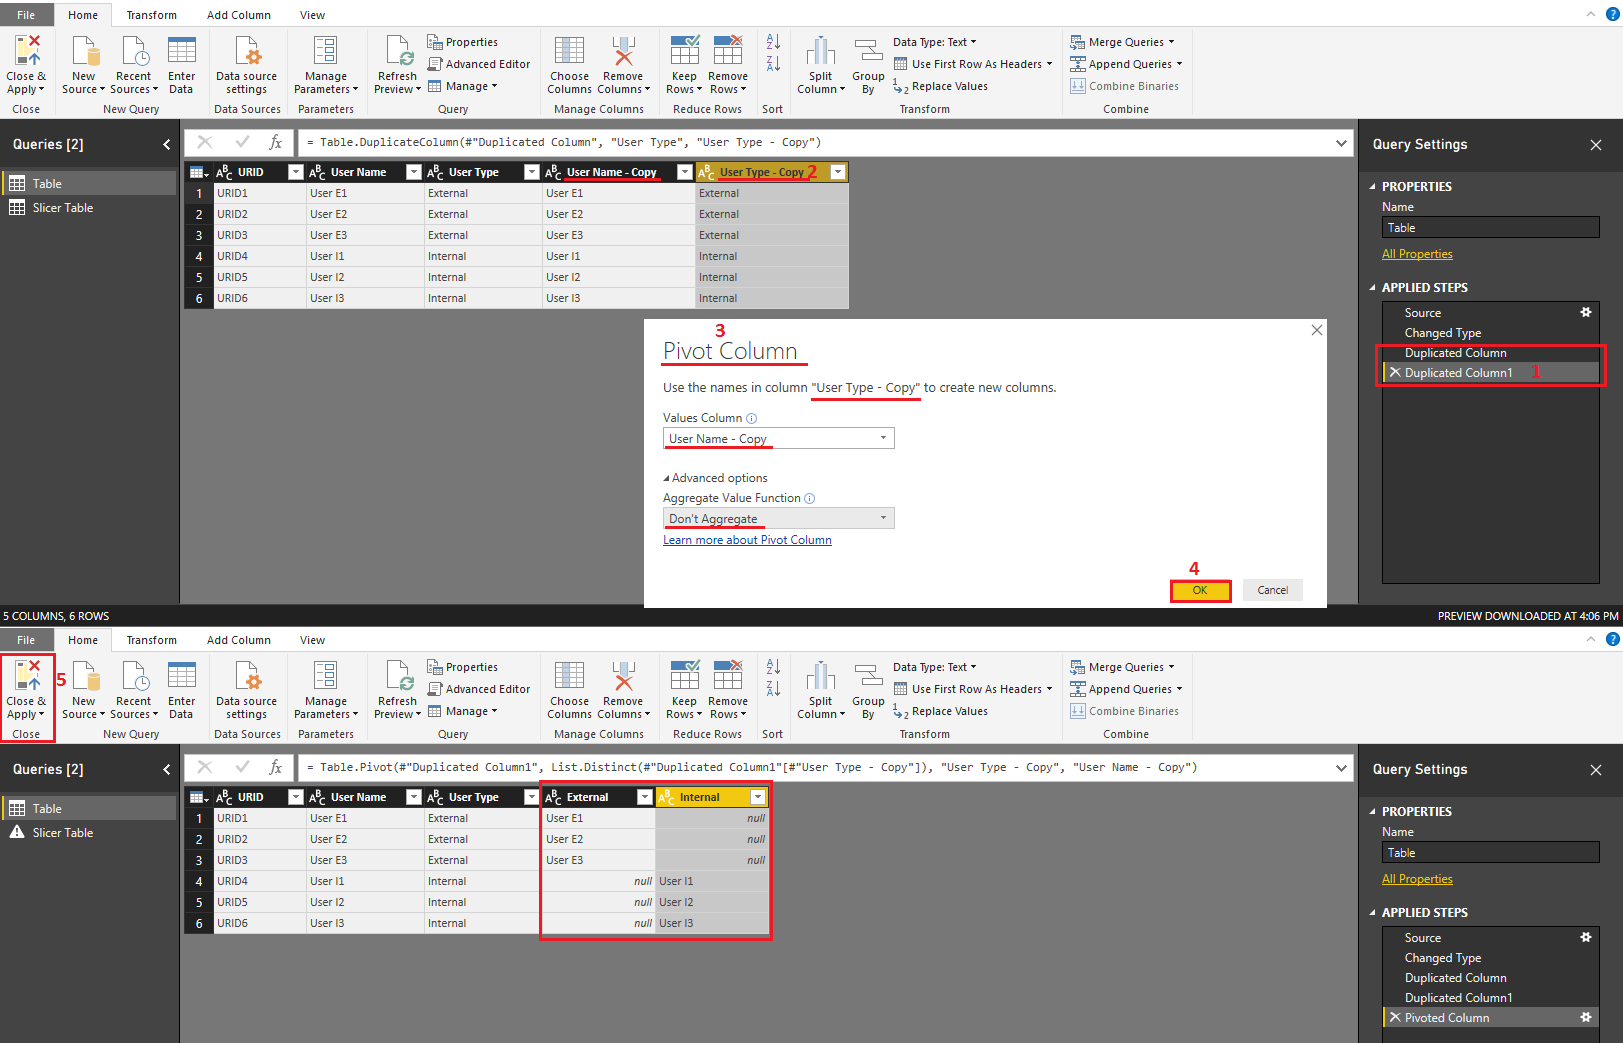Viewport: 1623px width, 1043px height.
Task: Click OK in Pivot Column dialog
Action: coord(1200,590)
